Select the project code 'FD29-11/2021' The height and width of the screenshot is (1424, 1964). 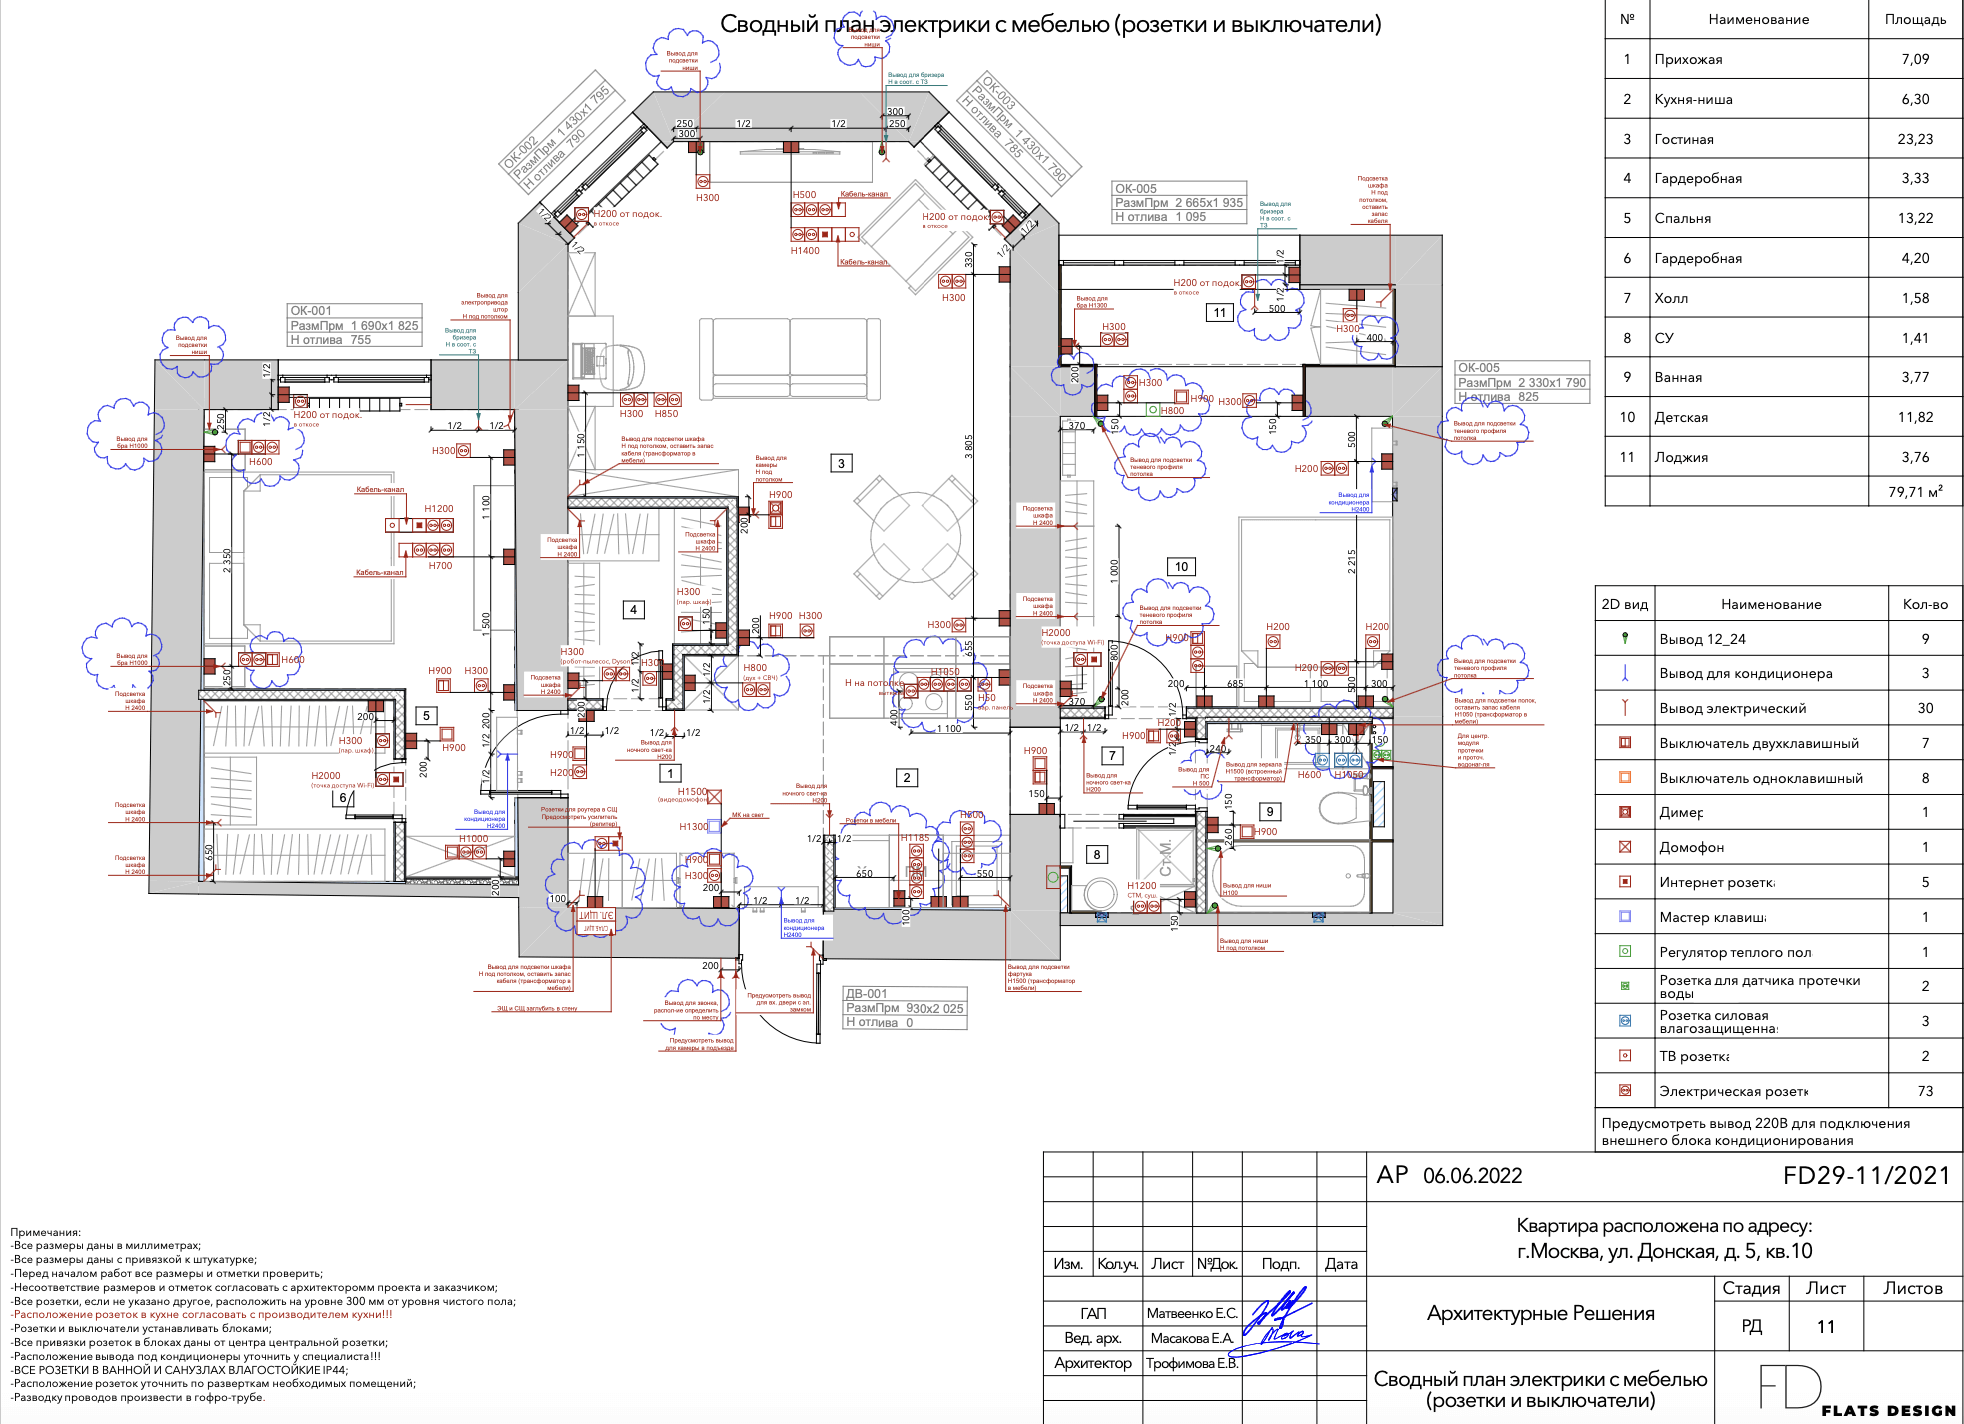click(x=1866, y=1175)
